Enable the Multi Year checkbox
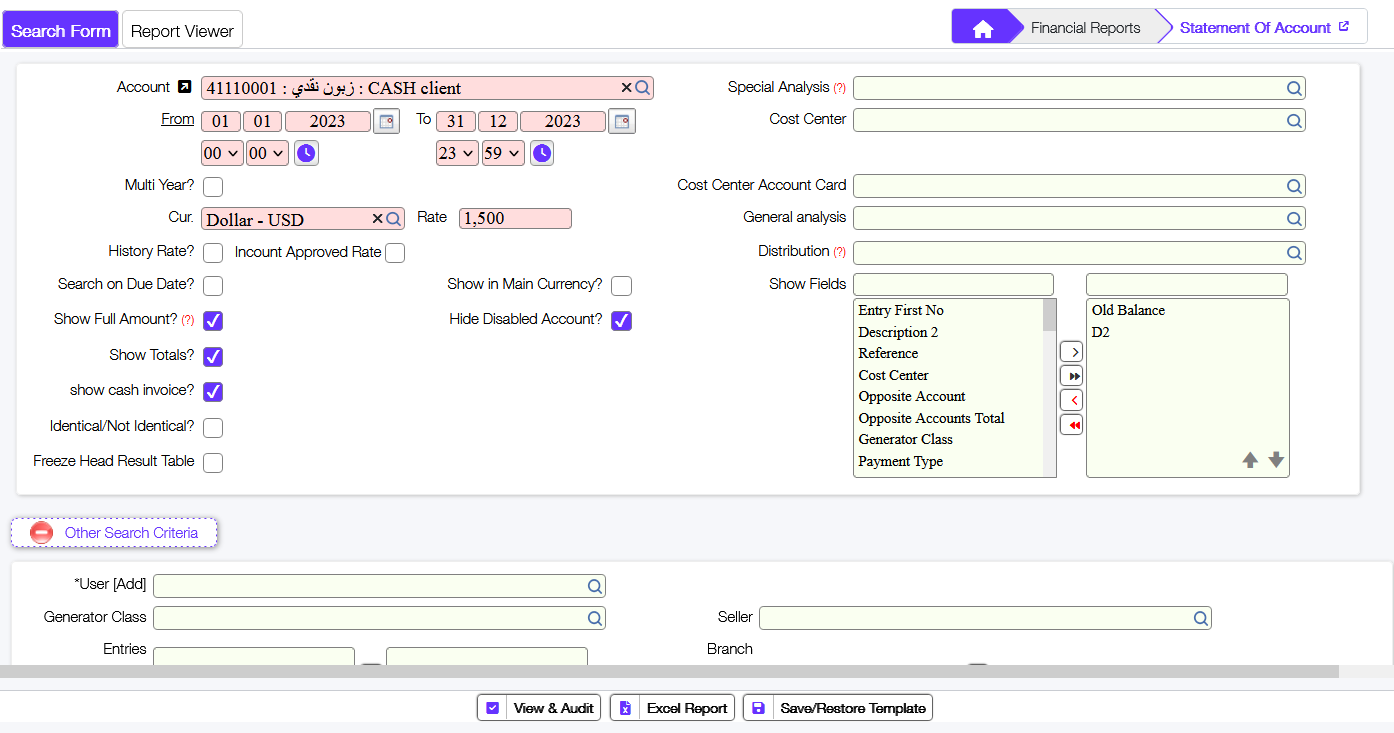1394x733 pixels. (x=213, y=186)
